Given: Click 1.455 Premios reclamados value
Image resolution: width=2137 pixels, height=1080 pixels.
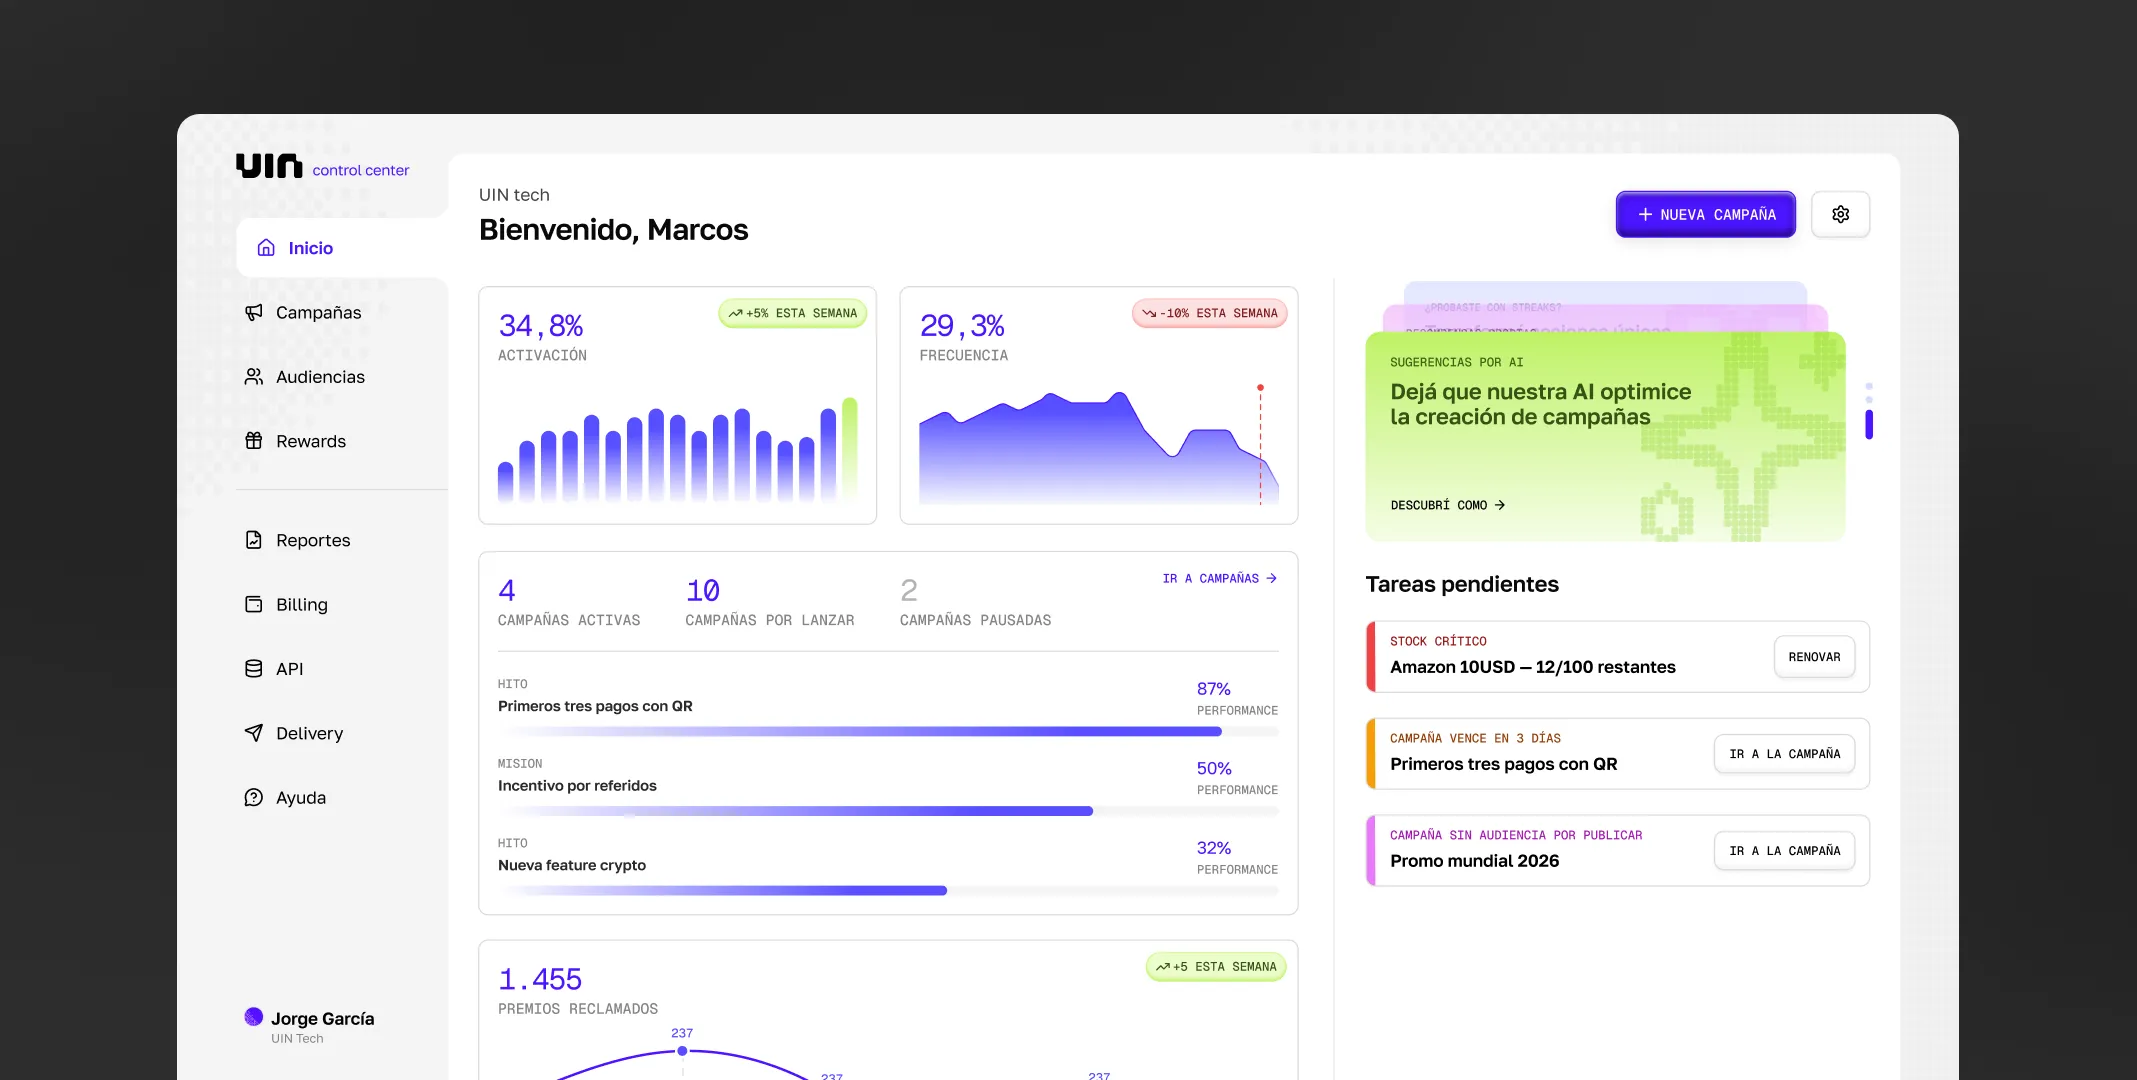Looking at the screenshot, I should (540, 980).
